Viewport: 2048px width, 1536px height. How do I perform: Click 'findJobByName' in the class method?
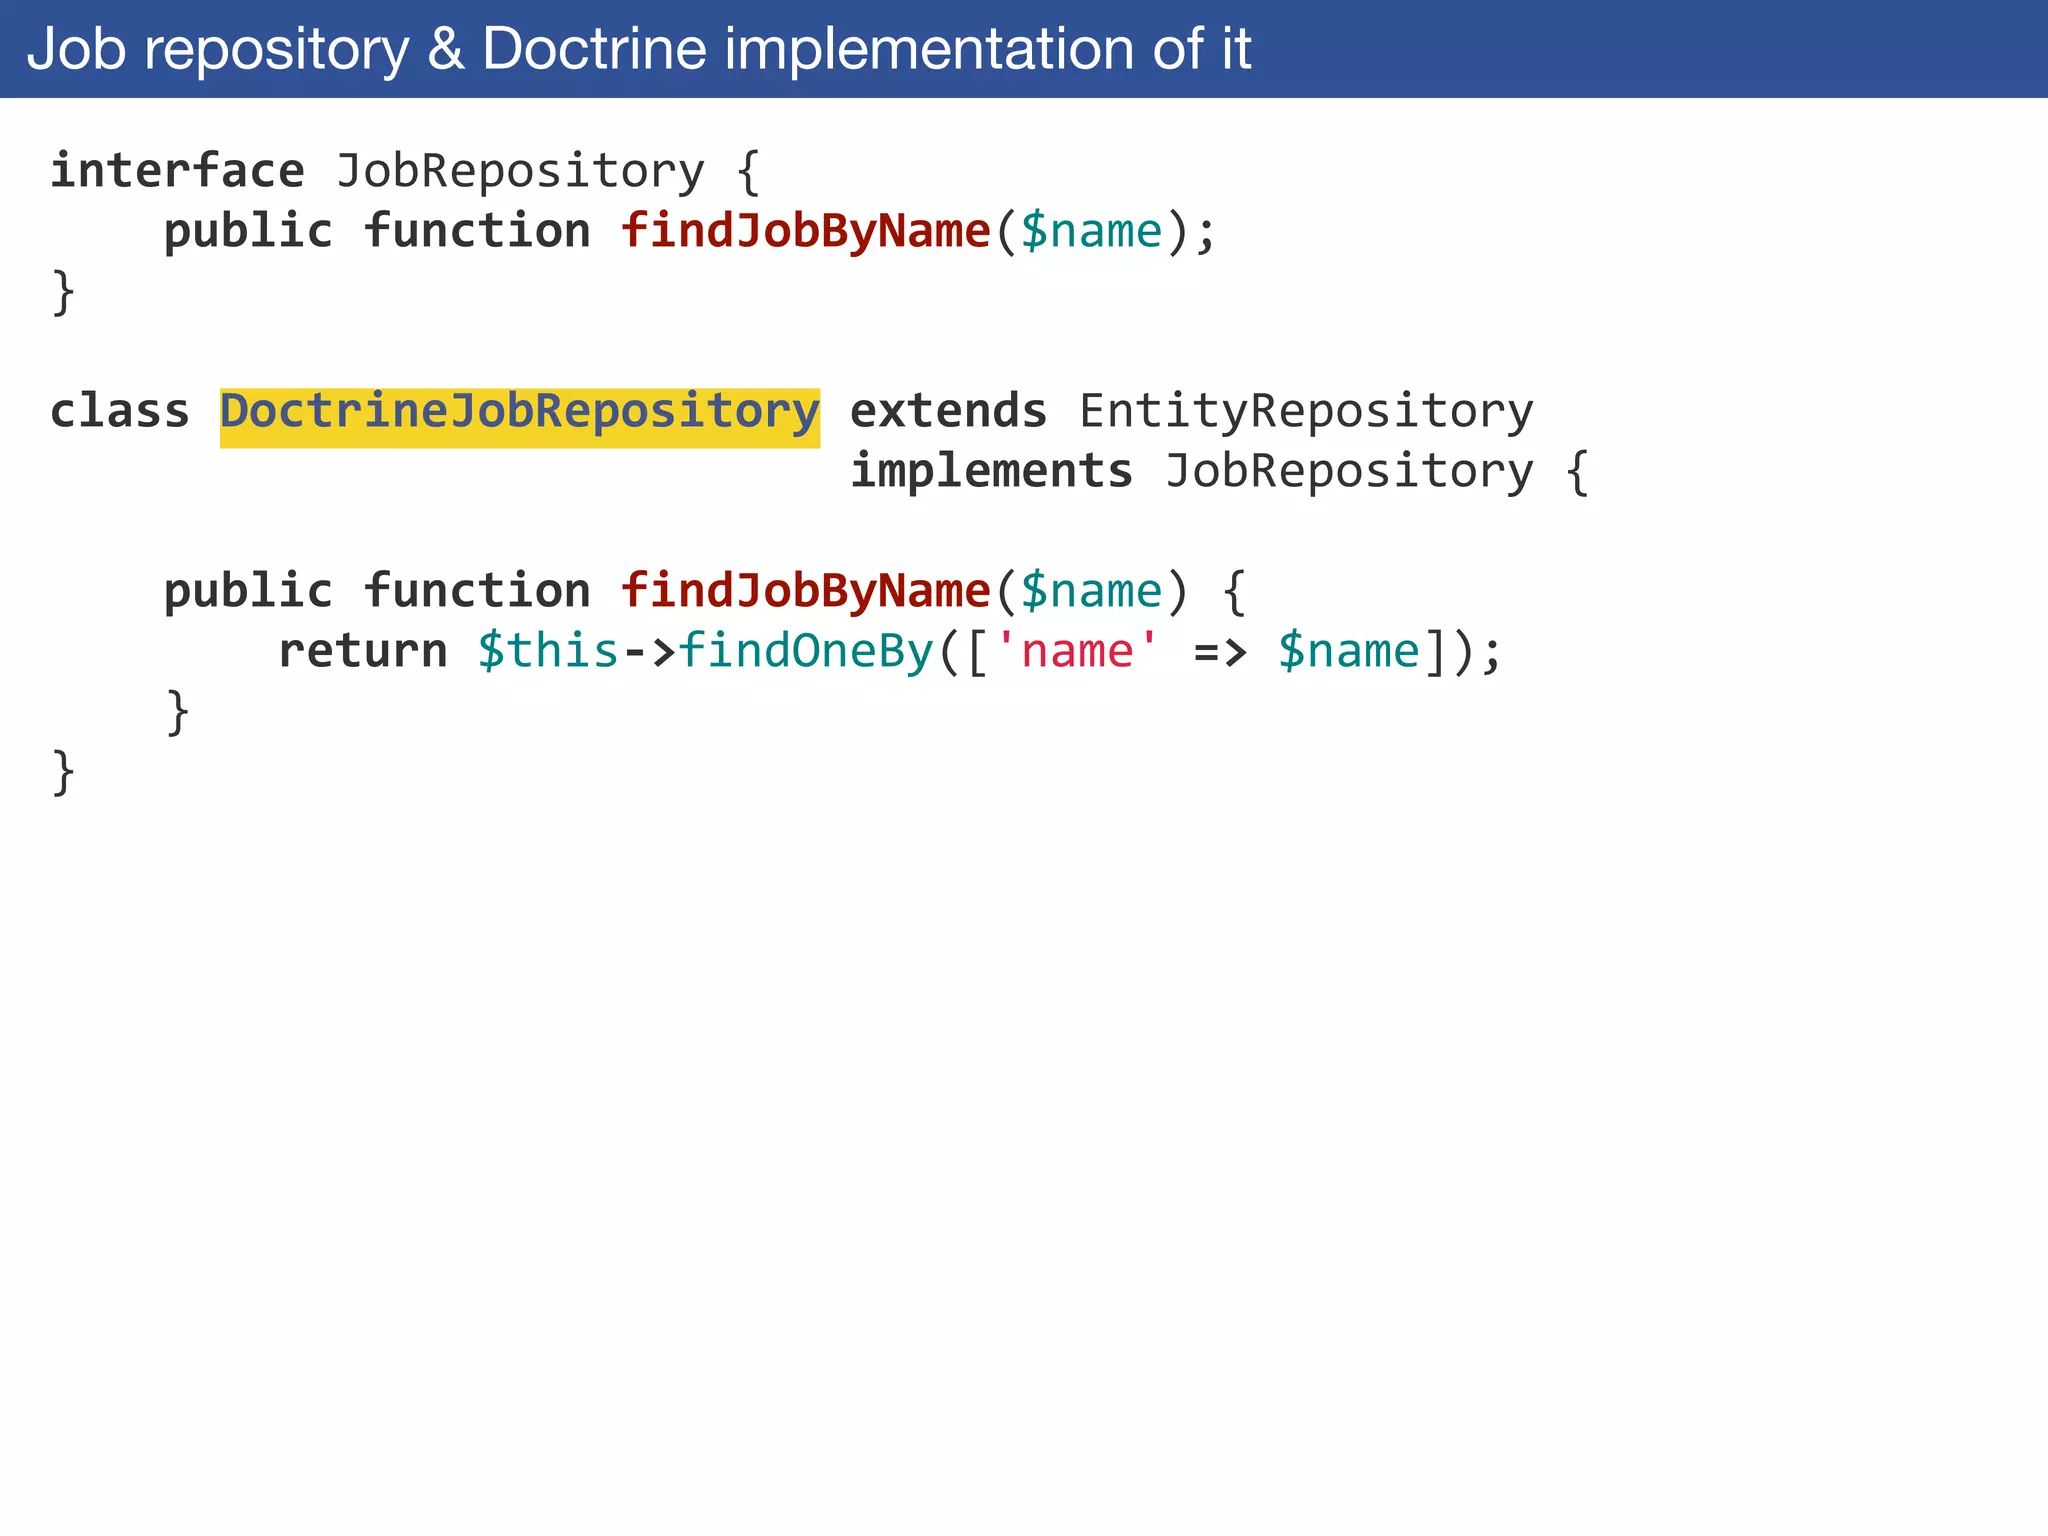805,591
